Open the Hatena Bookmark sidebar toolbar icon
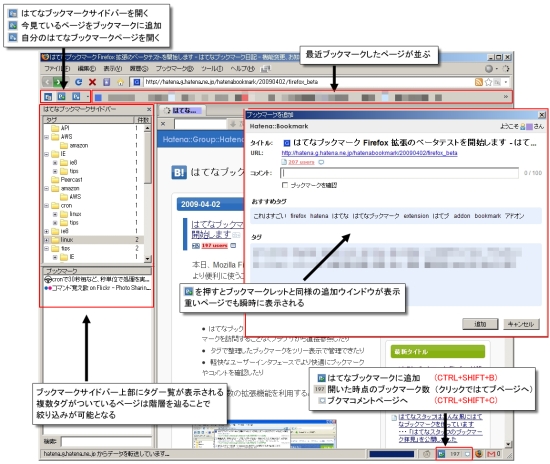Image resolution: width=550 pixels, height=464 pixels. (48, 96)
